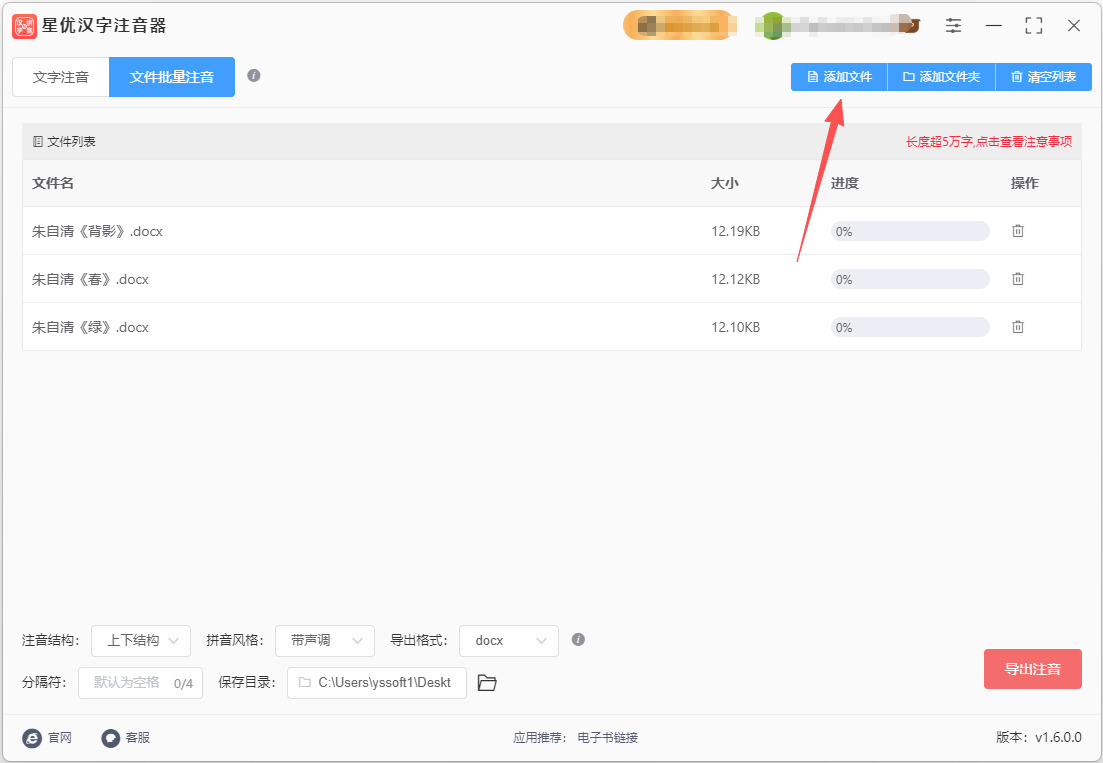The height and width of the screenshot is (763, 1103).
Task: Click the 添加文件夹 button
Action: (x=941, y=77)
